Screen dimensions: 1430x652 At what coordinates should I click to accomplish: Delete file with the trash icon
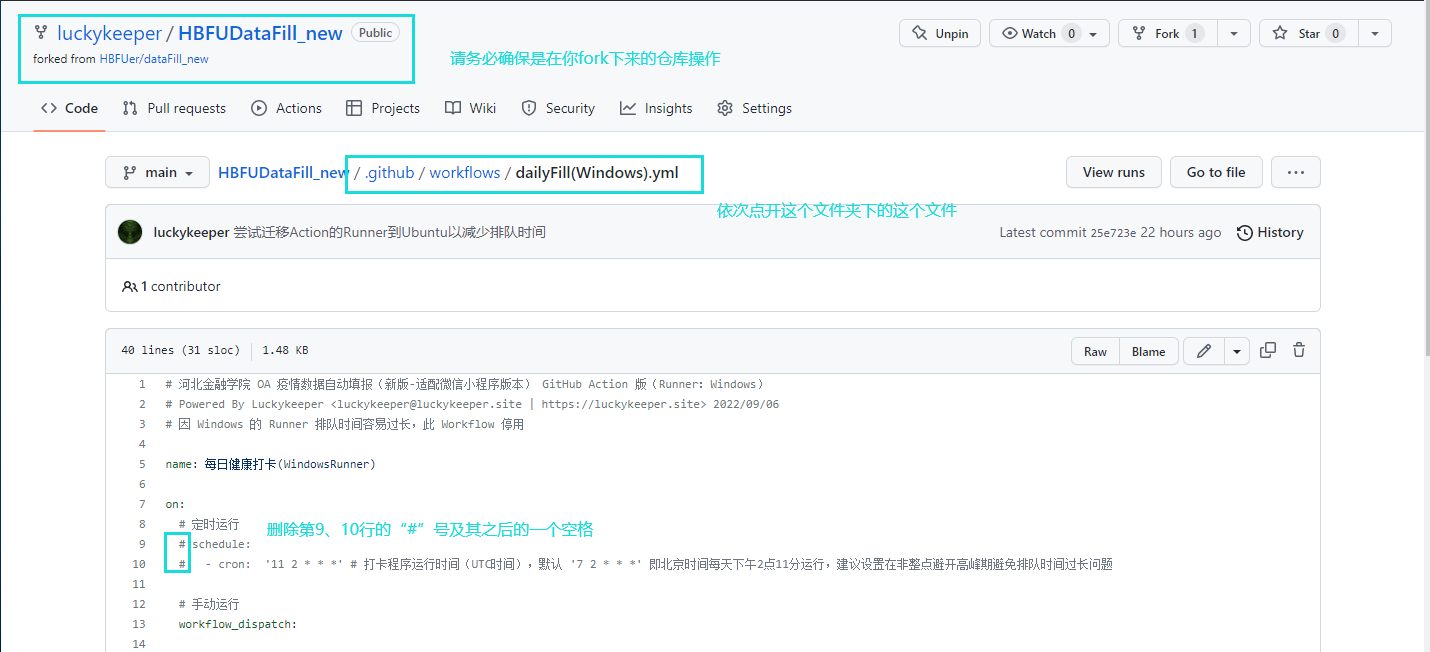click(x=1299, y=350)
